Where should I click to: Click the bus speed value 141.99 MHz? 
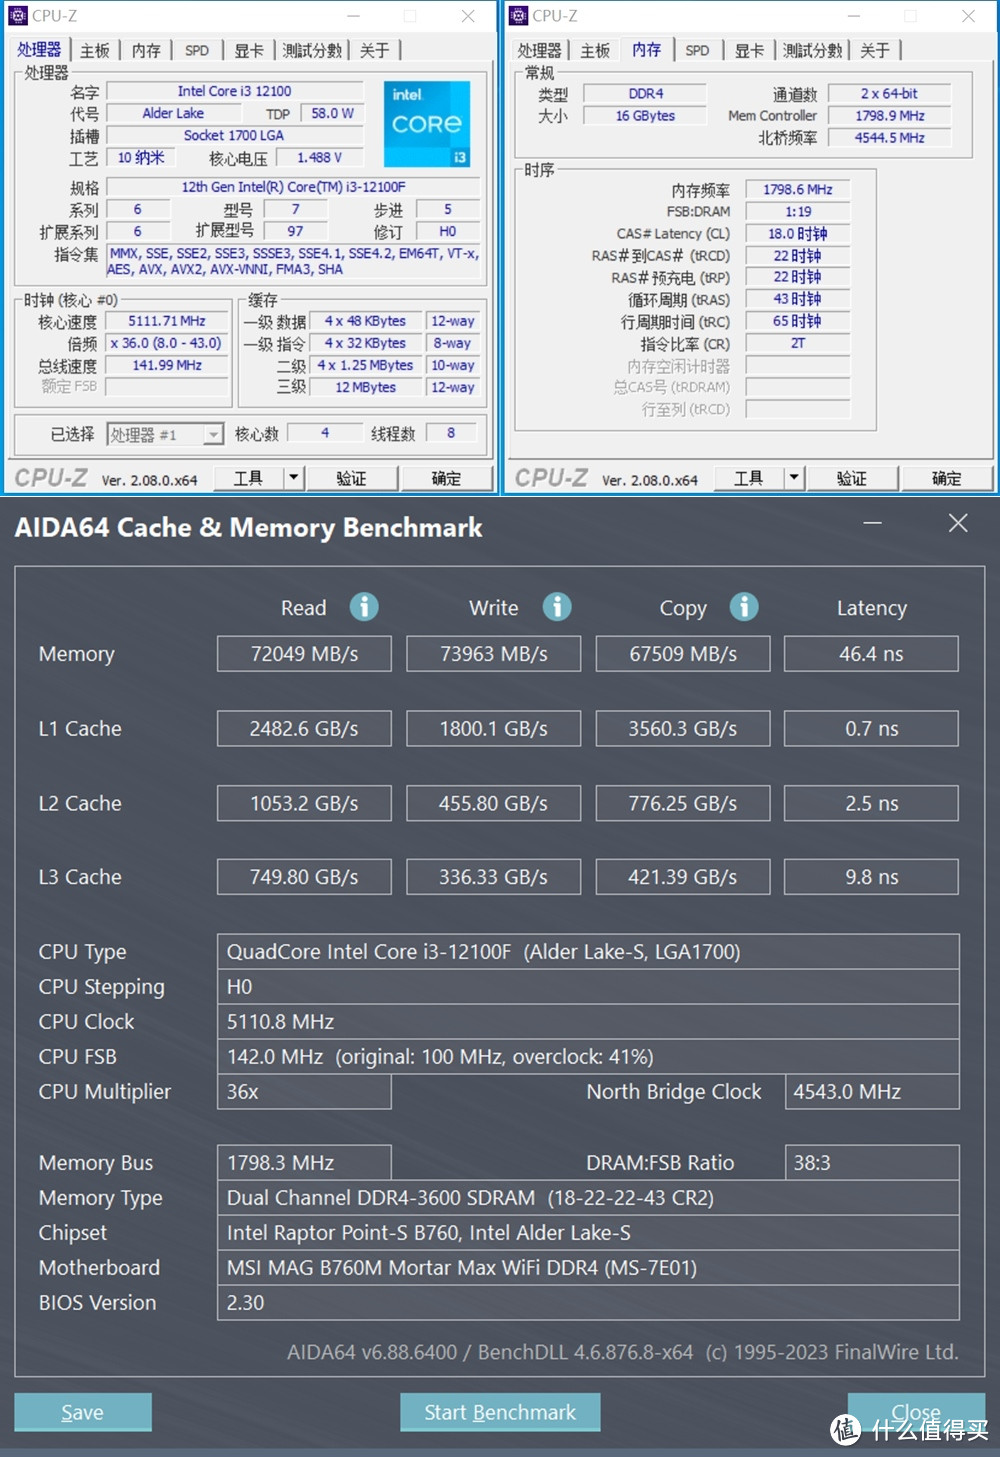coord(166,365)
